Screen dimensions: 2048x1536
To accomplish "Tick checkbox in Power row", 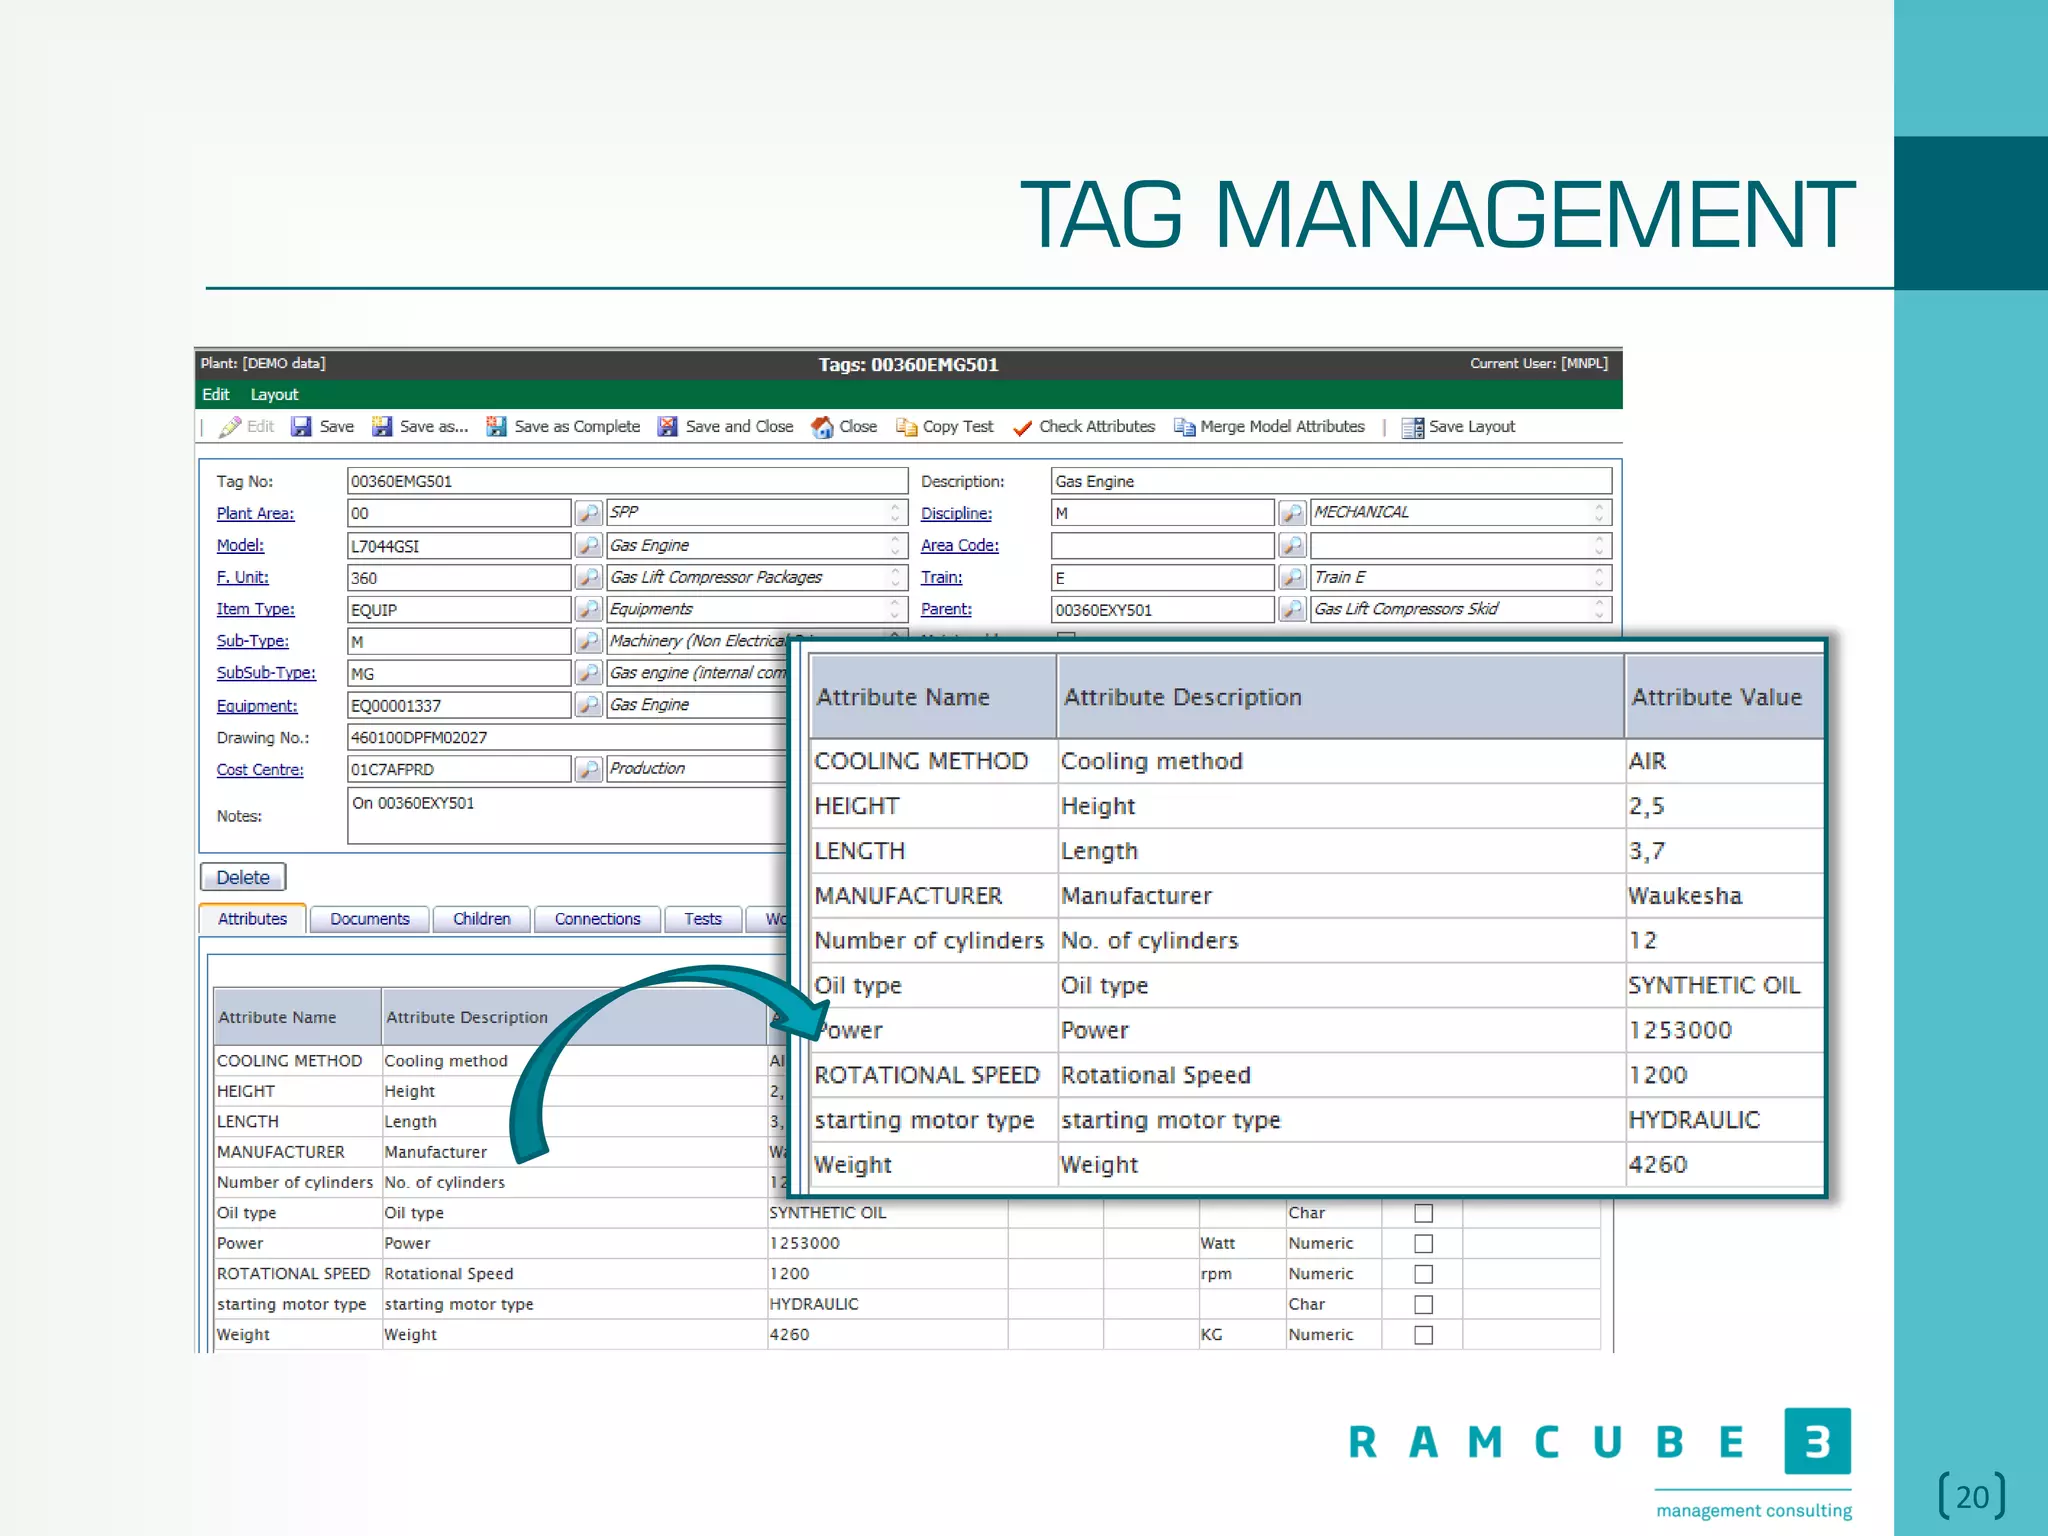I will pos(1424,1244).
